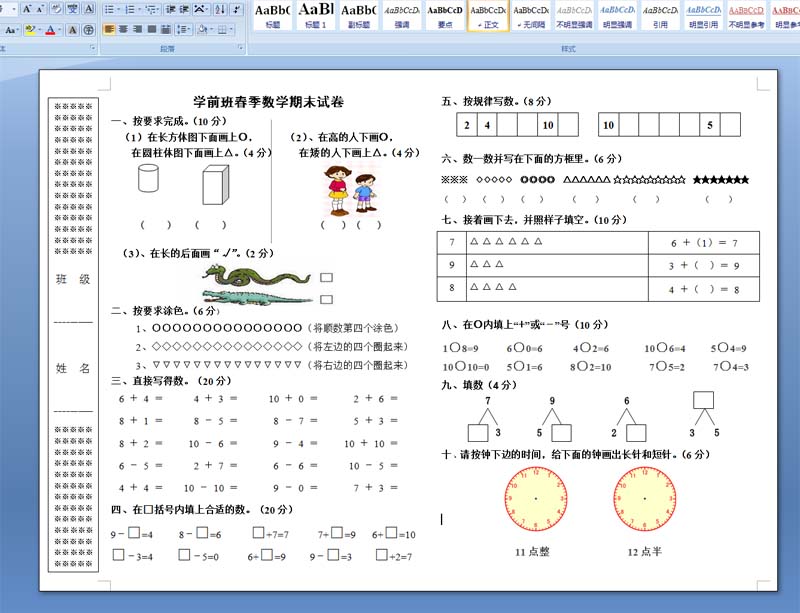This screenshot has width=800, height=613.
Task: Toggle the highlighted Align Left button
Action: pyautogui.click(x=109, y=30)
